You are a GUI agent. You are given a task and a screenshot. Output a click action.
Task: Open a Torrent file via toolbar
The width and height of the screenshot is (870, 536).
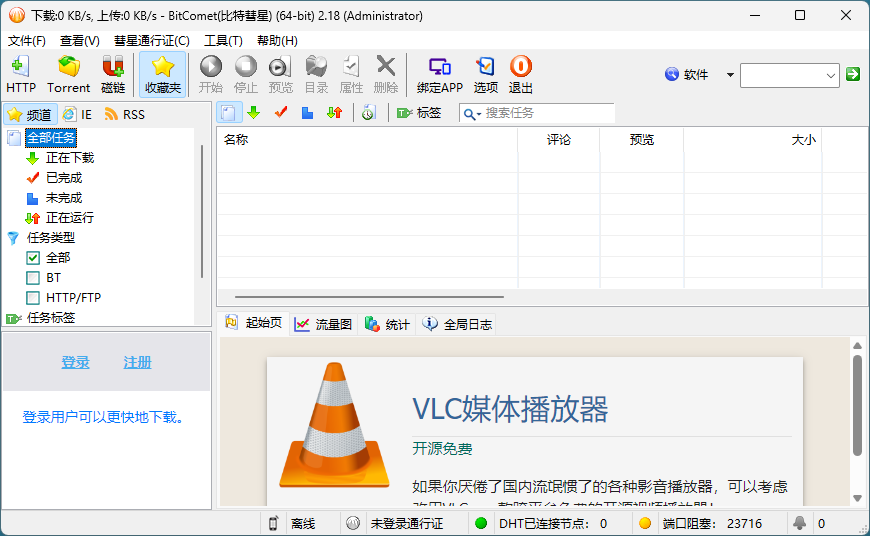68,74
